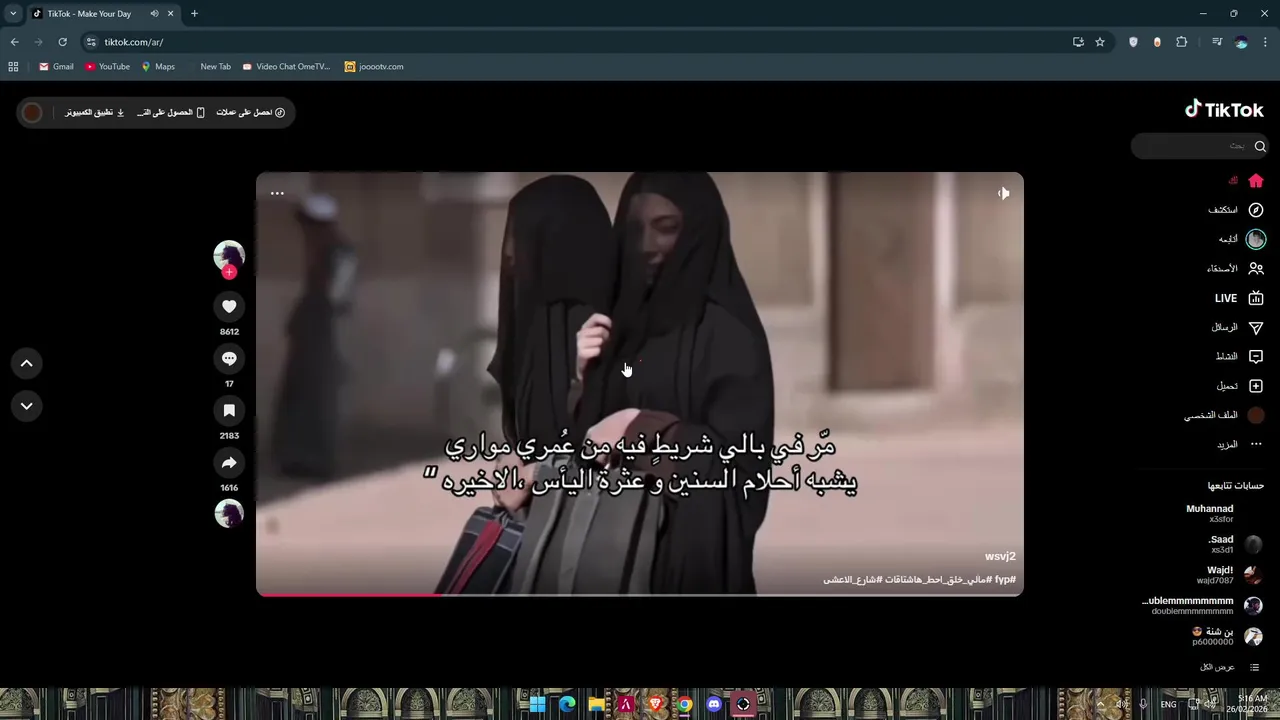Go back with Chrome's back arrow
The image size is (1280, 720).
(x=14, y=42)
